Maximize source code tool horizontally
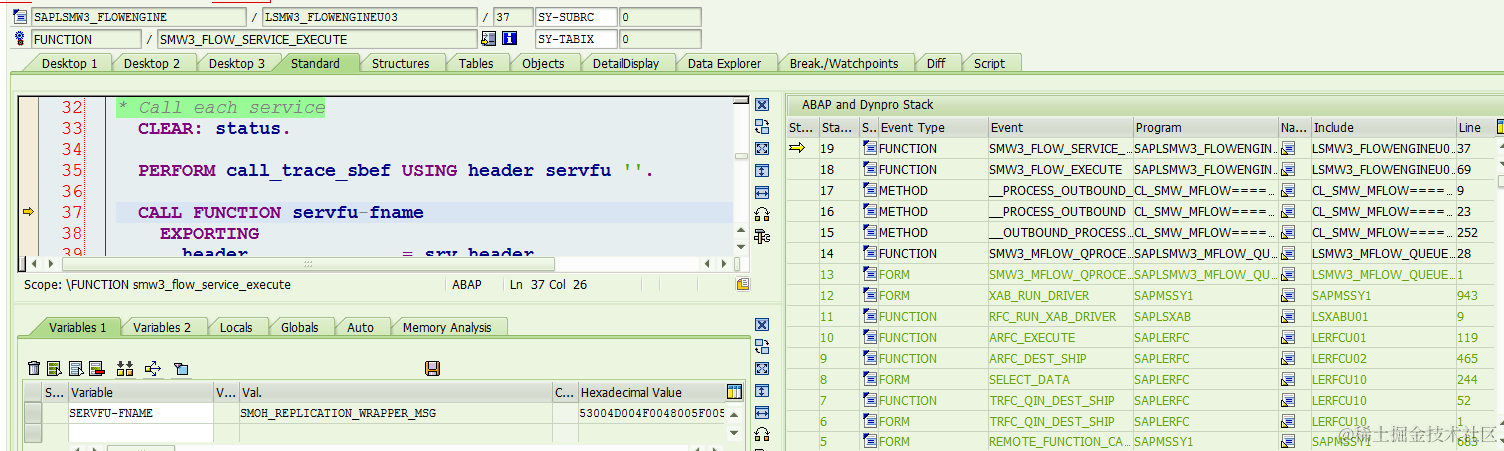The height and width of the screenshot is (451, 1504). (x=762, y=192)
